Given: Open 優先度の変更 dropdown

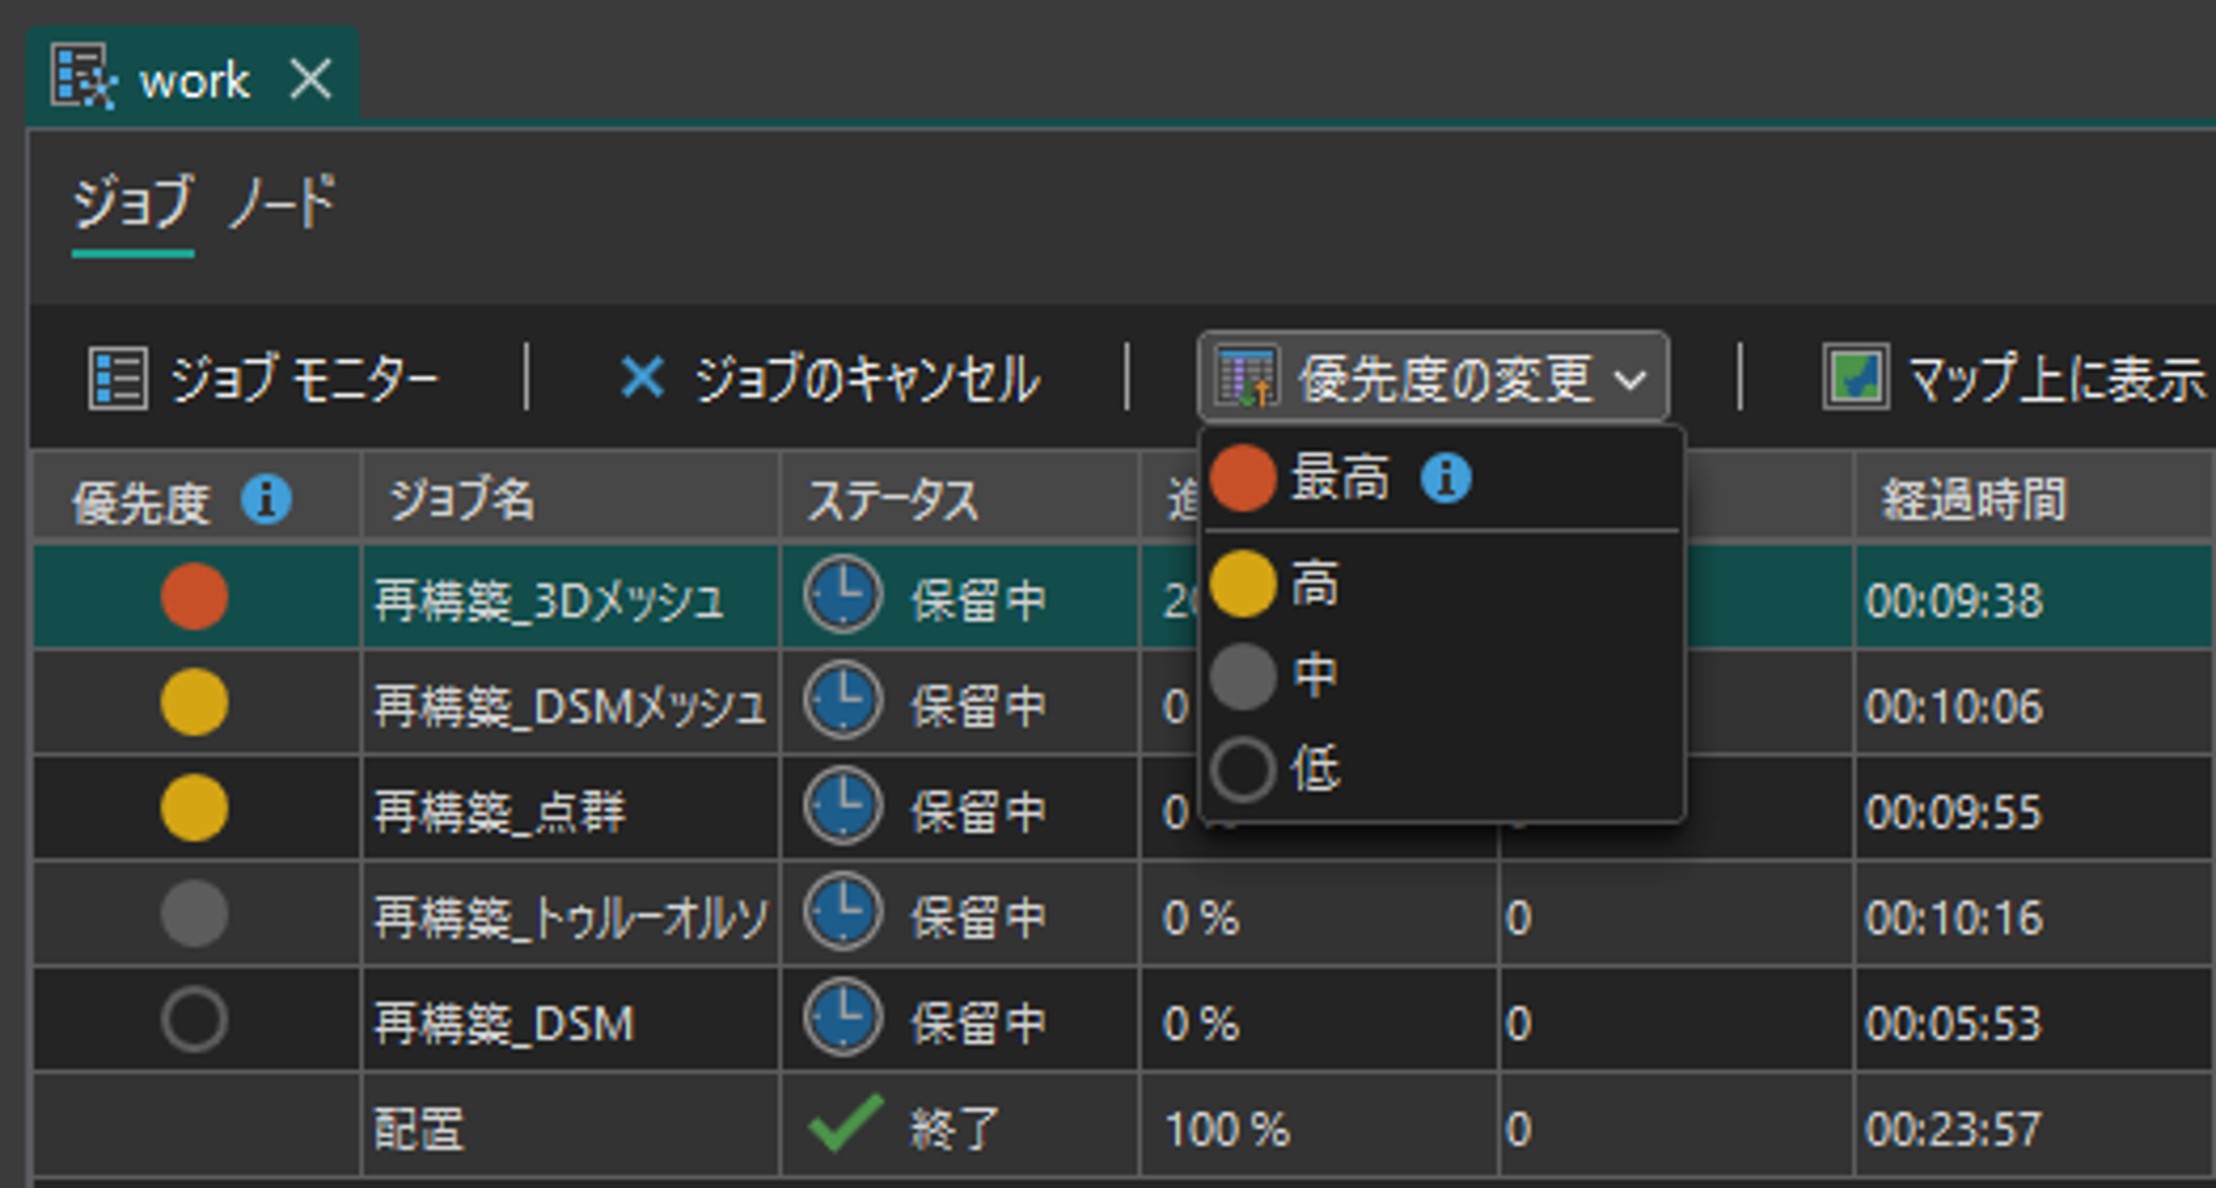Looking at the screenshot, I should point(1432,378).
